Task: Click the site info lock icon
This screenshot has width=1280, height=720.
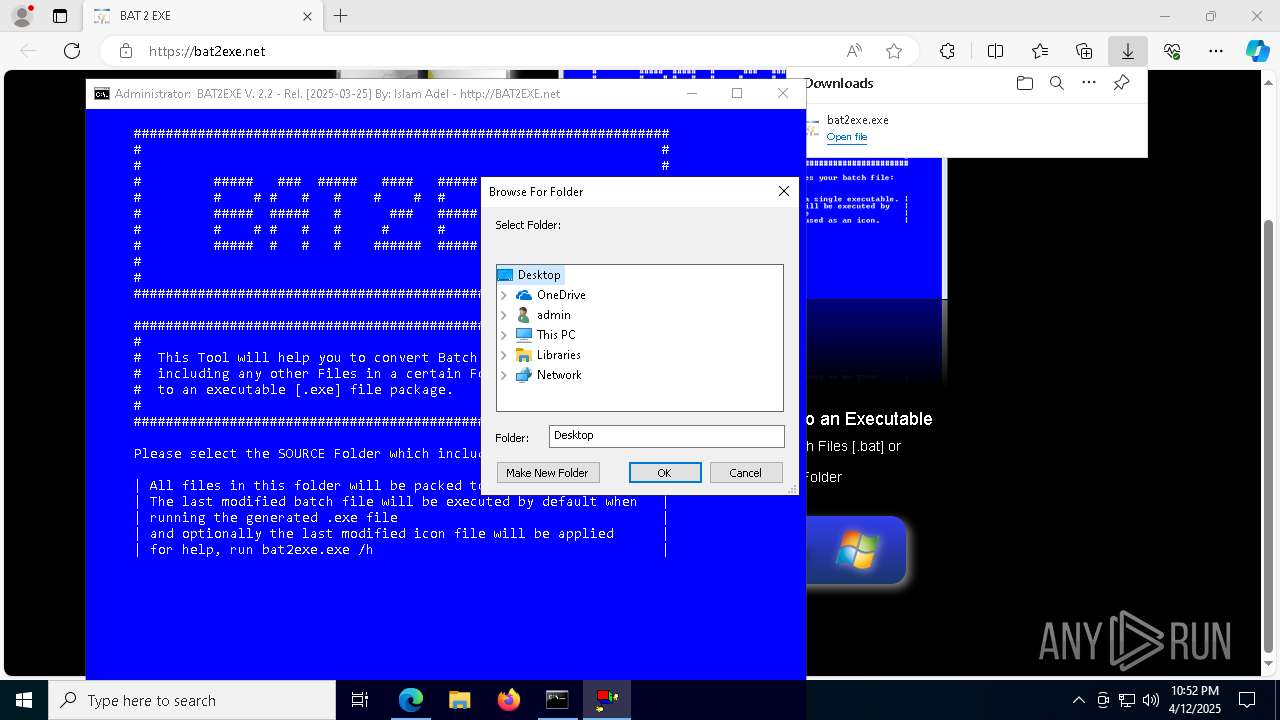Action: 126,51
